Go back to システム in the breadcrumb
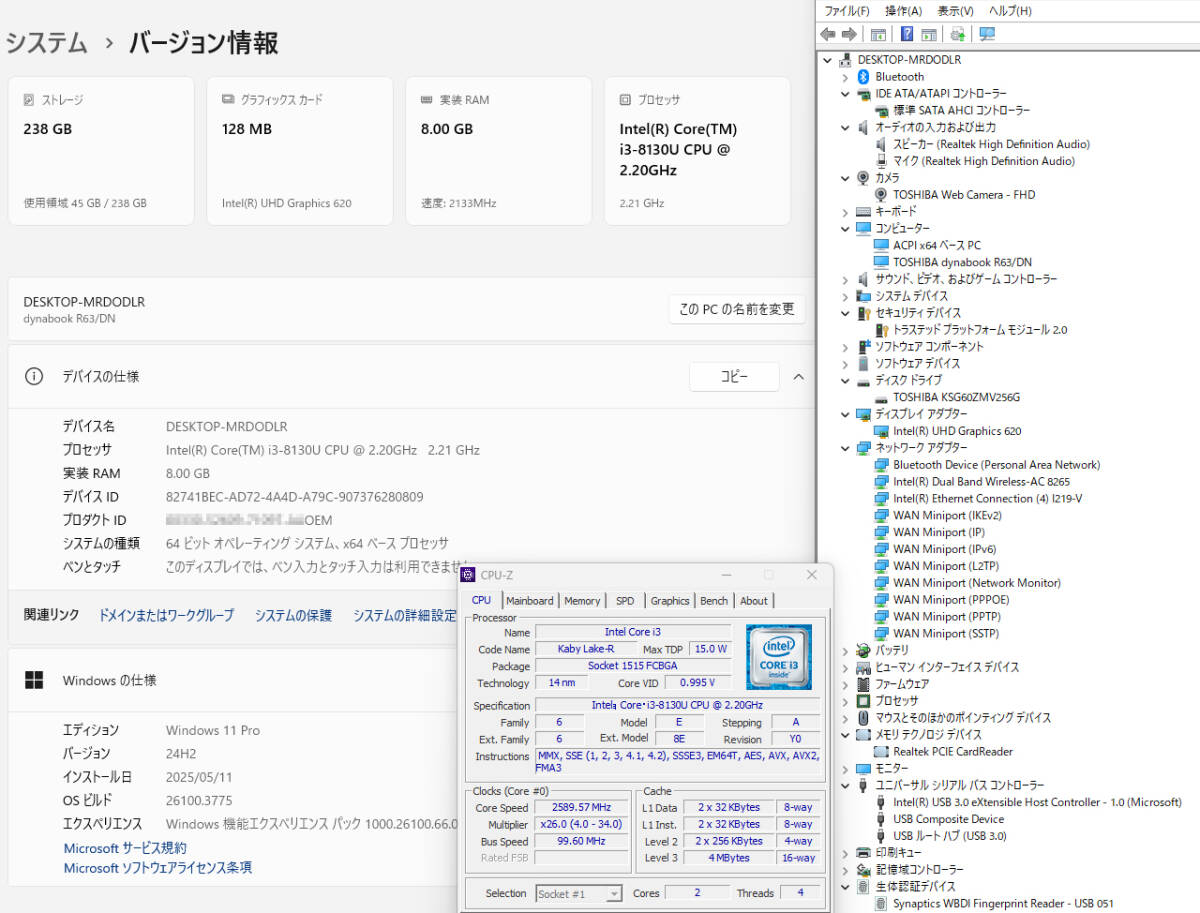The height and width of the screenshot is (913, 1200). [x=46, y=43]
